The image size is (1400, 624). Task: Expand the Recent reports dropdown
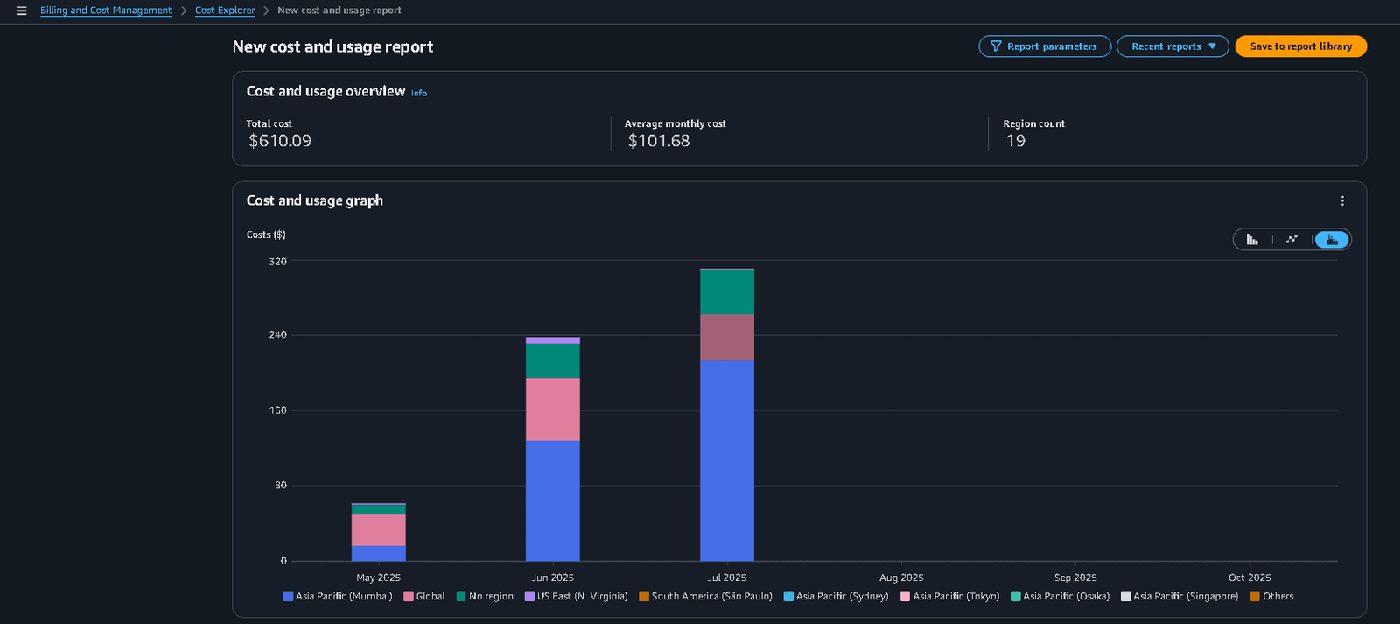(1173, 46)
